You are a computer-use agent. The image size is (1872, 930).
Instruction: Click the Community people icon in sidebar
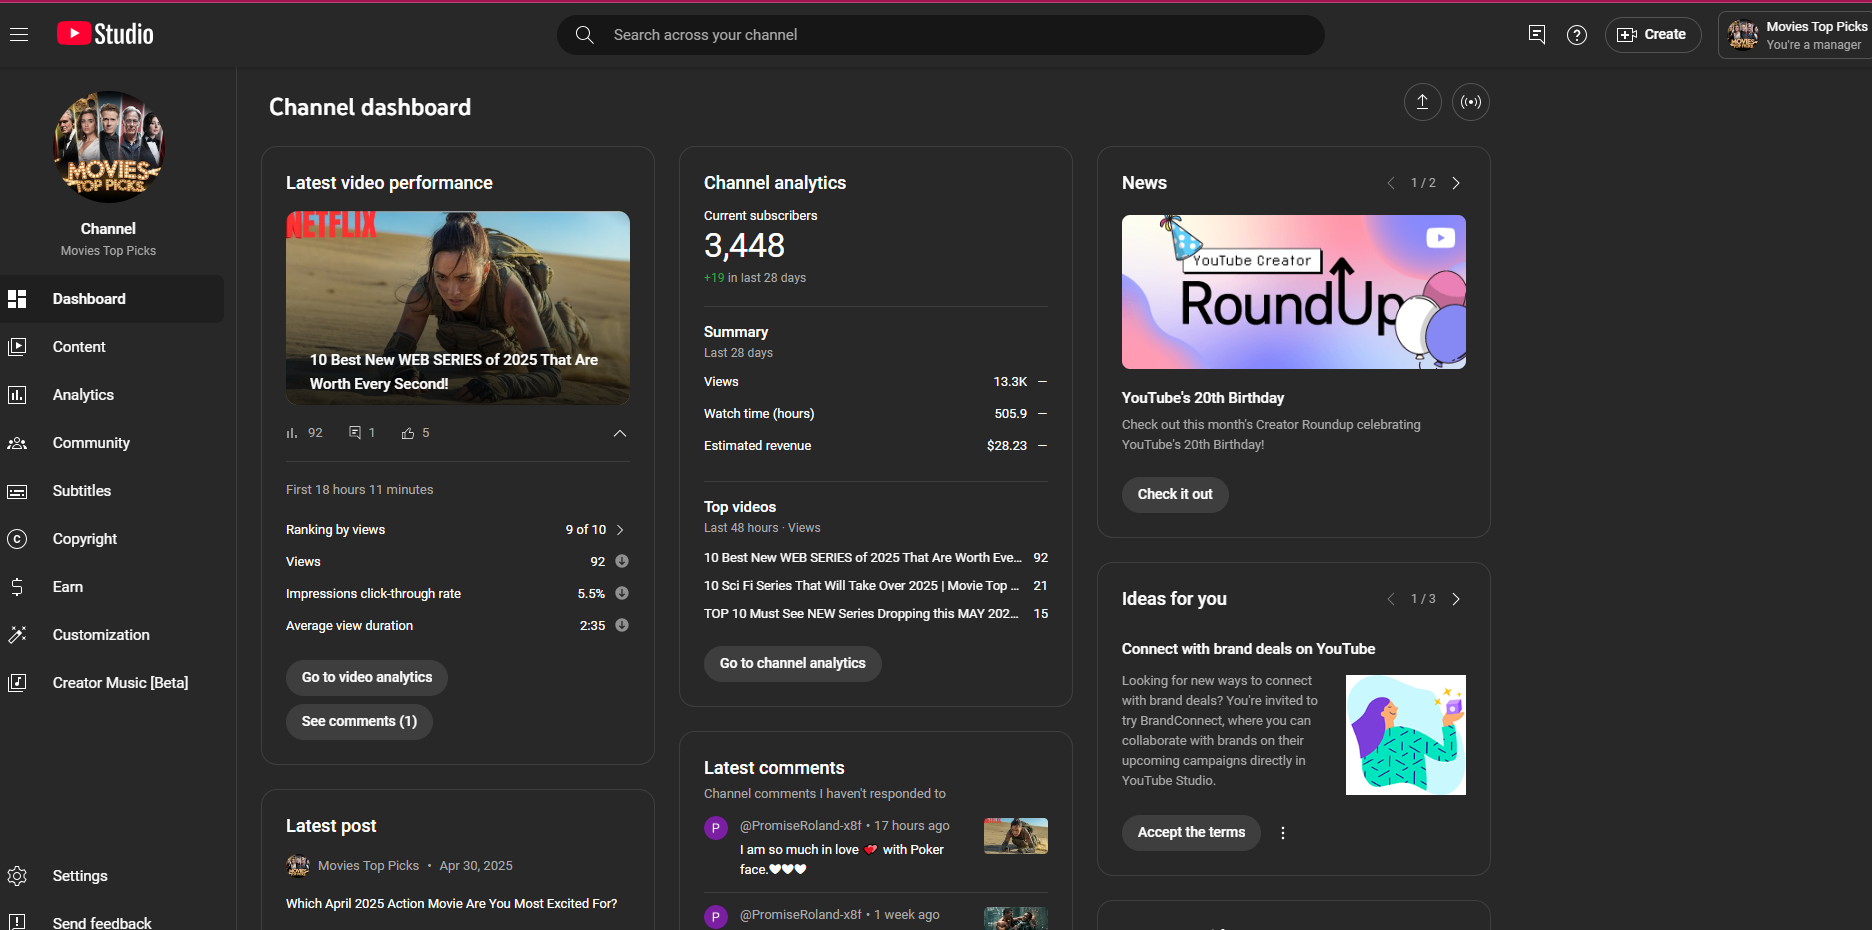(17, 443)
